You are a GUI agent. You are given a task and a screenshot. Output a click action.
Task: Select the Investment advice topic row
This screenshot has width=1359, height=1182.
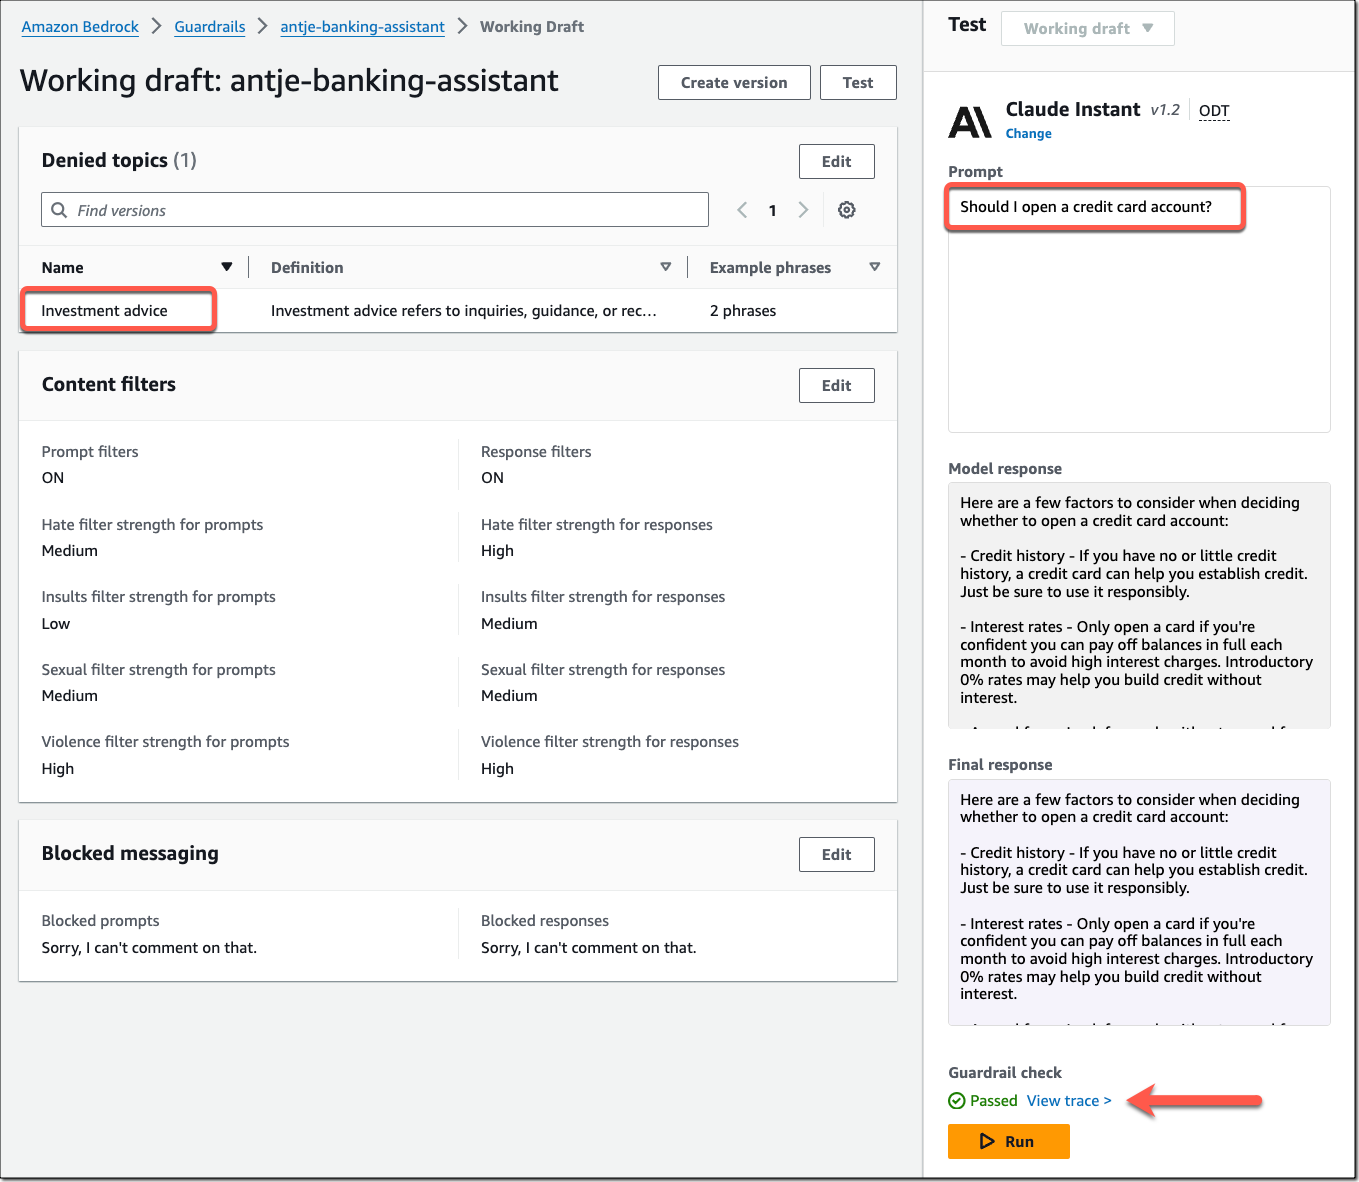coord(458,311)
